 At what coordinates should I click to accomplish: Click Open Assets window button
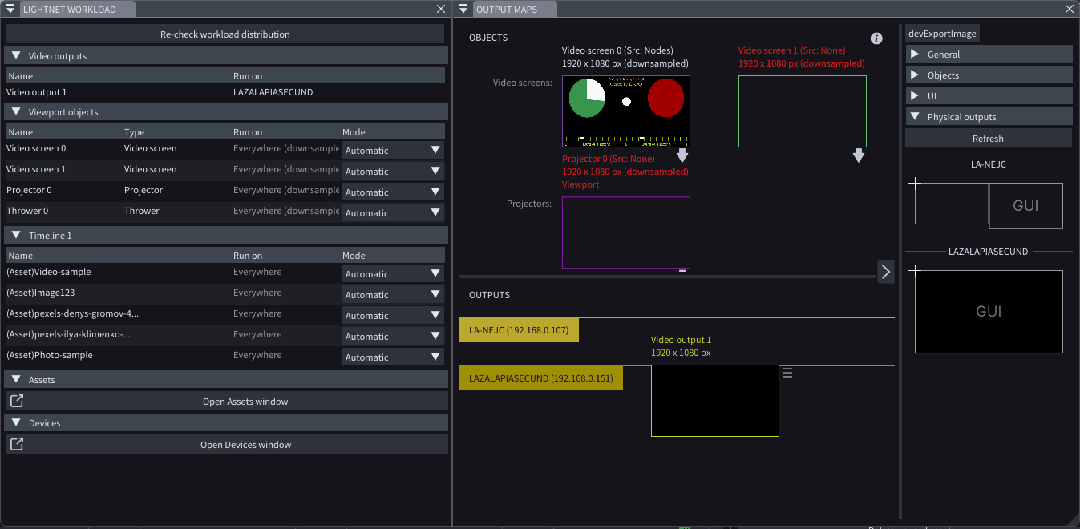click(x=227, y=401)
